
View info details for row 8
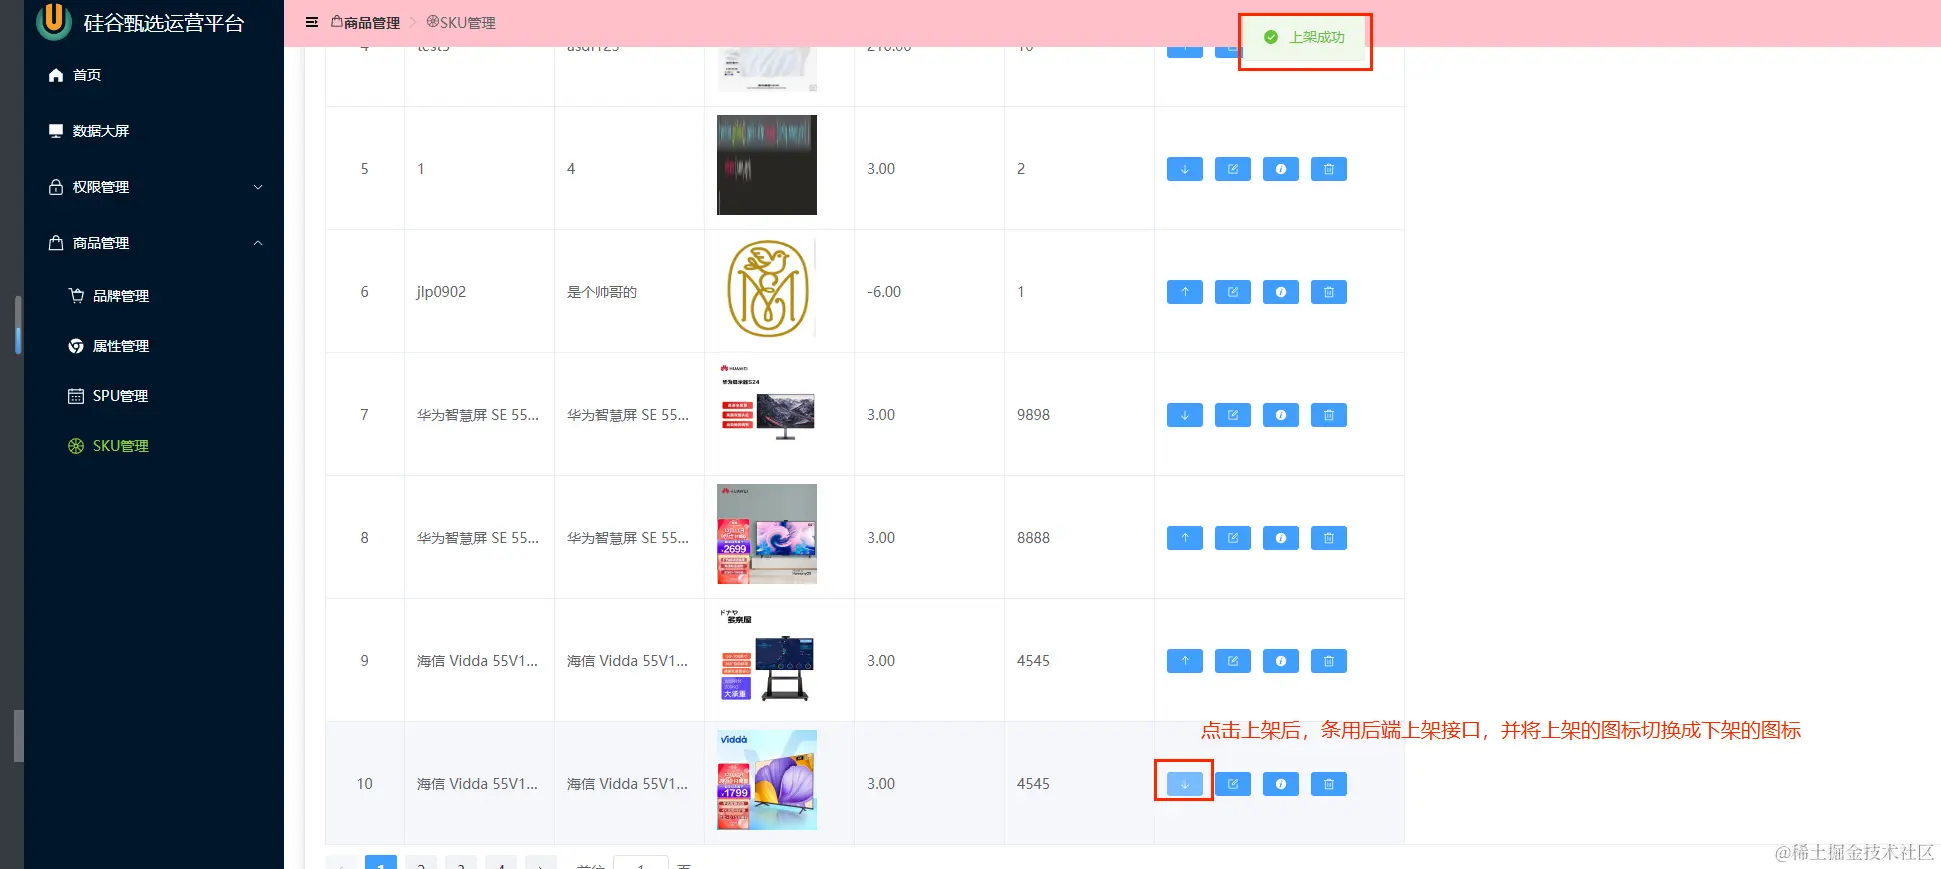tap(1280, 538)
